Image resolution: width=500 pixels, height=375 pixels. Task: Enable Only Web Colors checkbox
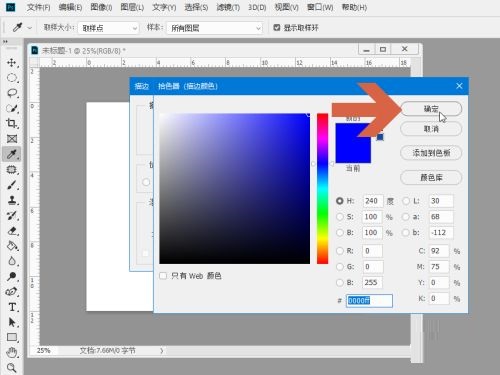point(163,276)
